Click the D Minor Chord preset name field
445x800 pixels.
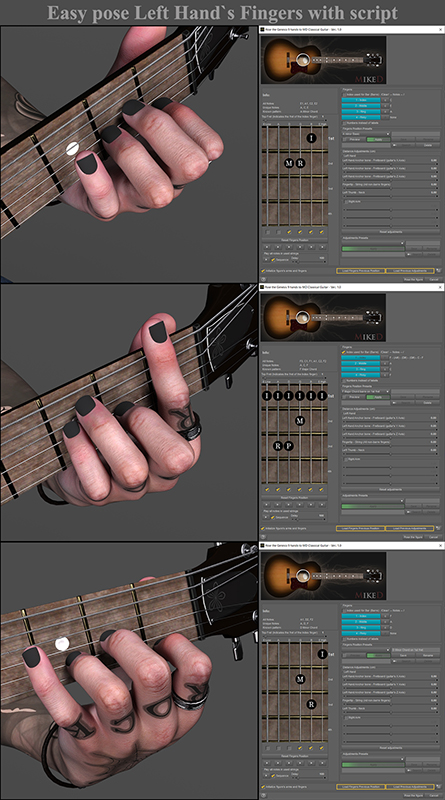pyautogui.click(x=416, y=649)
